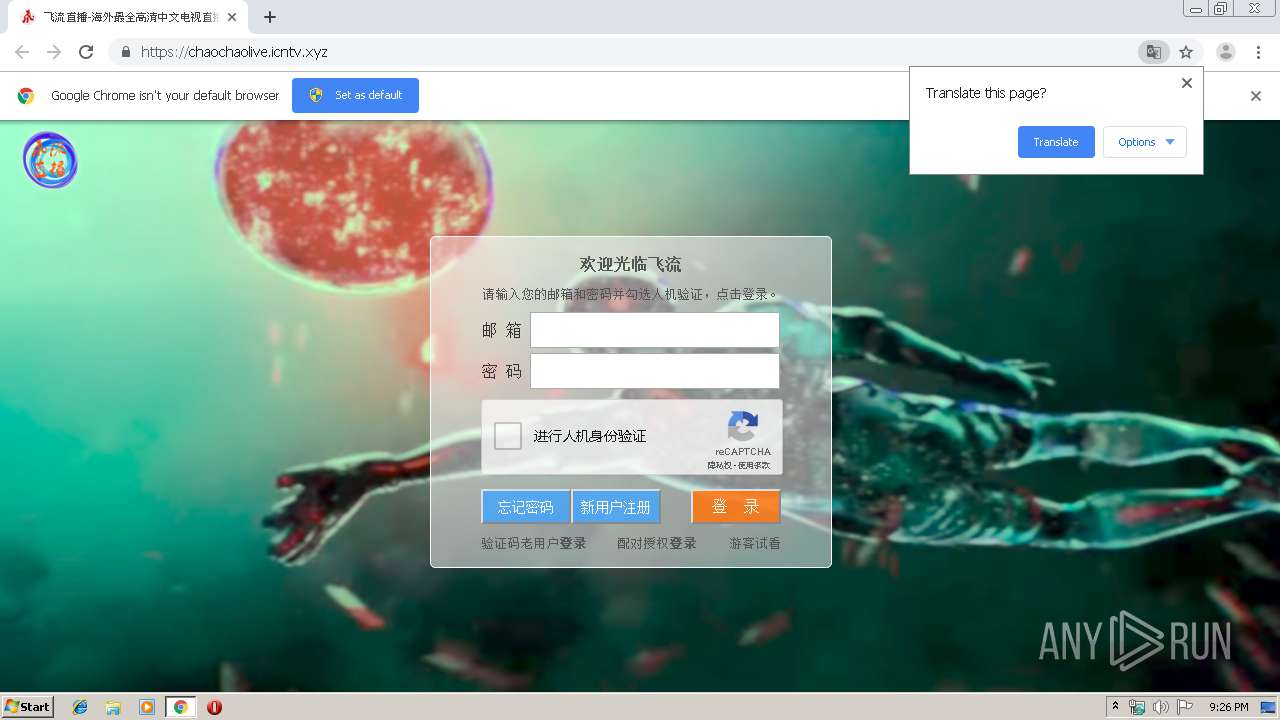
Task: Close the Translate this page popup
Action: [1187, 83]
